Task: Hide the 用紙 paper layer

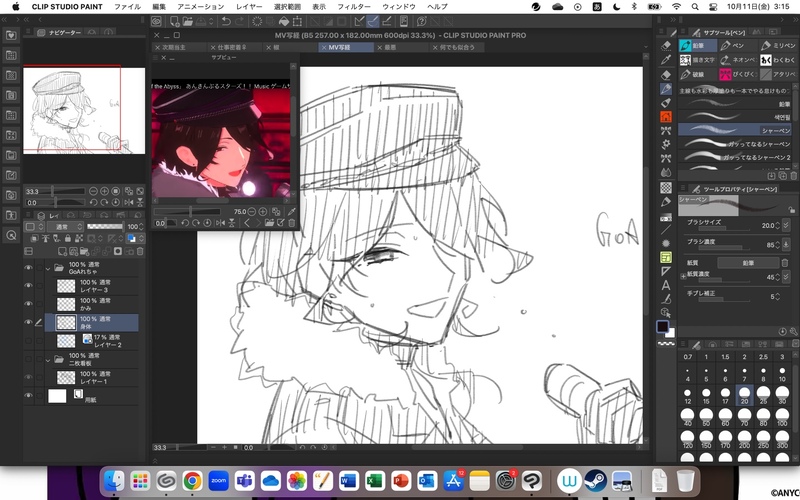Action: pyautogui.click(x=28, y=395)
